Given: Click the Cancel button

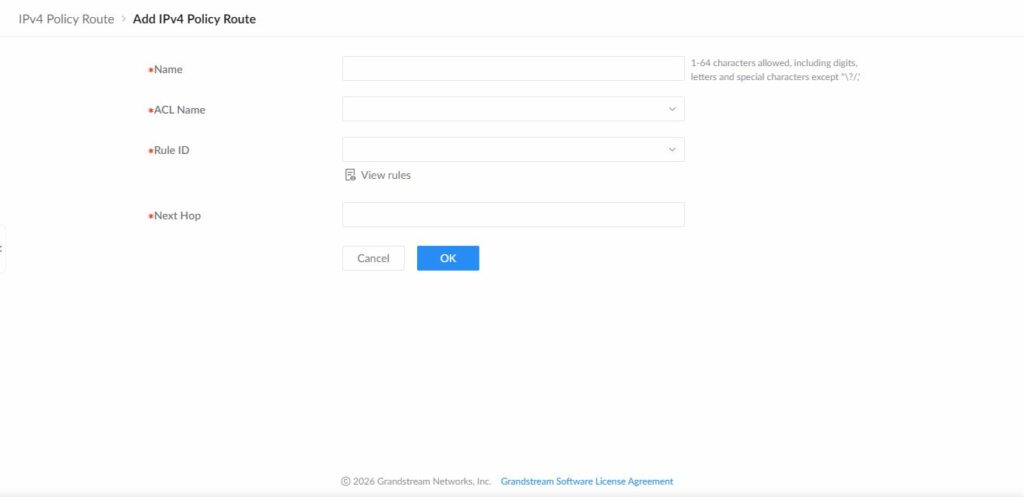Looking at the screenshot, I should 374,258.
